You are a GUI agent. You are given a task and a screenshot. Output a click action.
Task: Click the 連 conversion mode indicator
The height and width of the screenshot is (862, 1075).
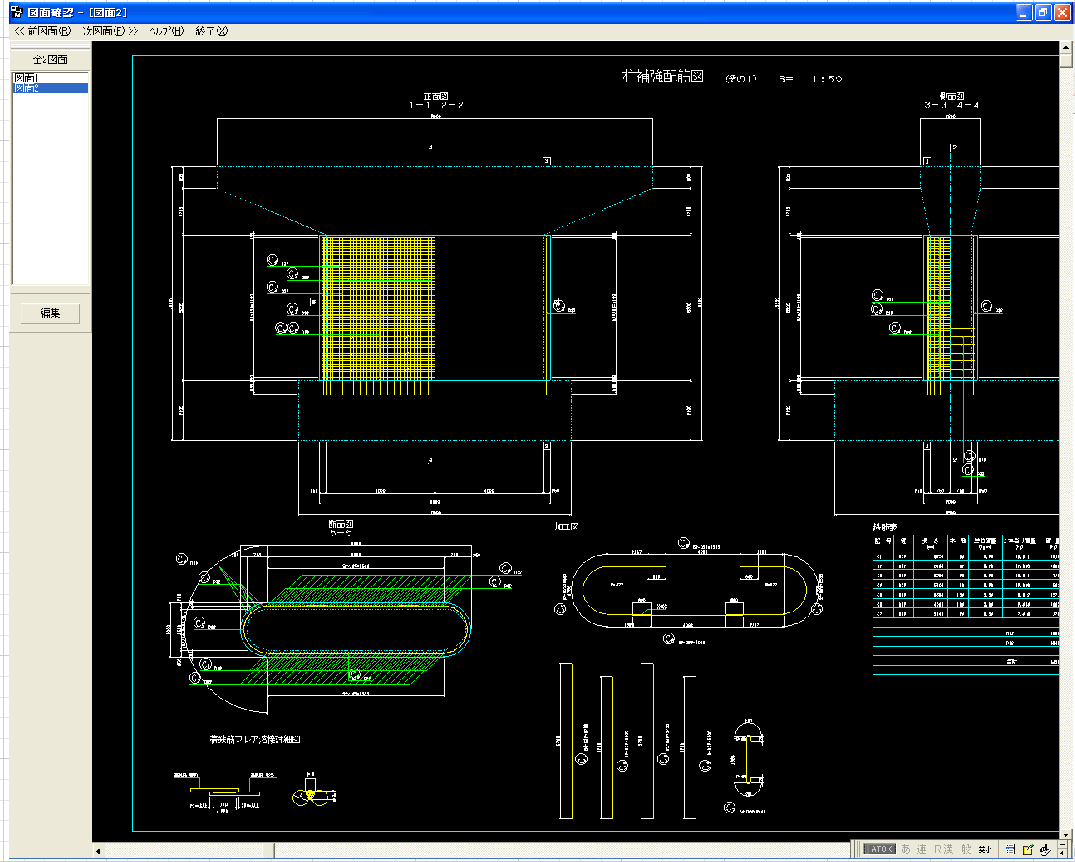[923, 849]
